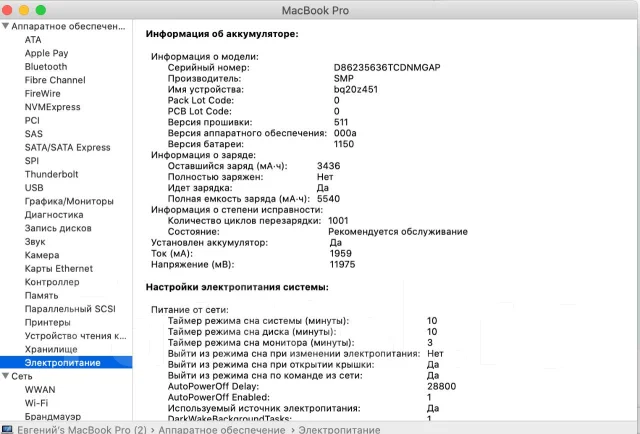Viewport: 640px width, 434px height.
Task: Click the Сеть category label
Action: [x=22, y=376]
